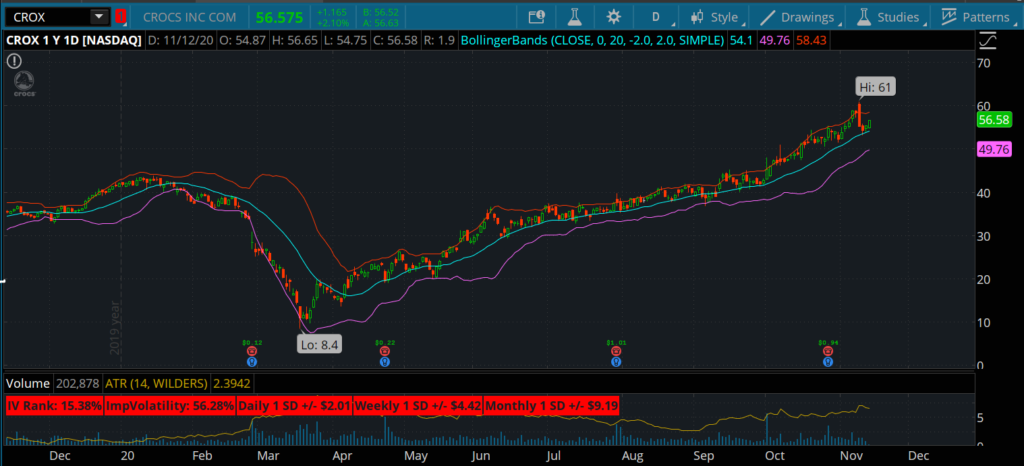
Task: Open the symbol dropdown arrow next to CROX
Action: pos(99,16)
